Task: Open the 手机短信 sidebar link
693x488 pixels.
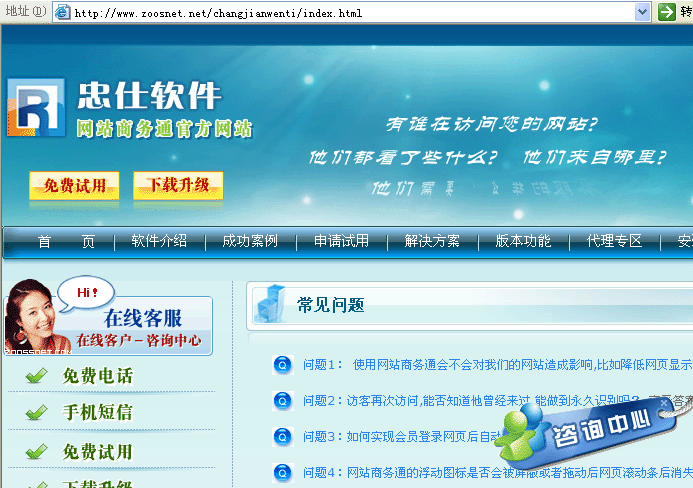Action: point(97,412)
